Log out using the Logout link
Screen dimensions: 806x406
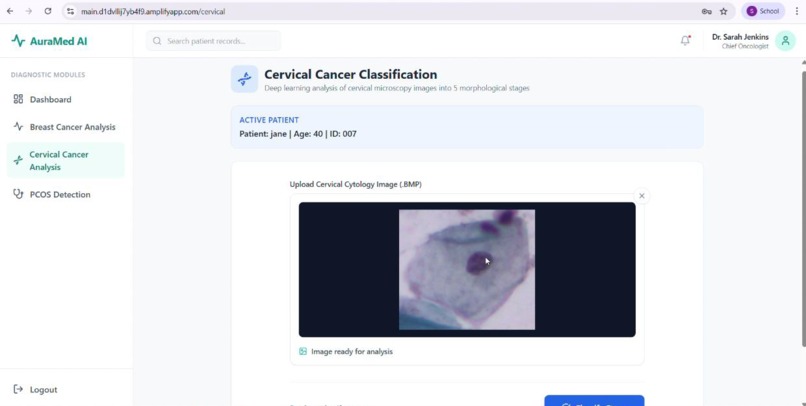pos(43,390)
